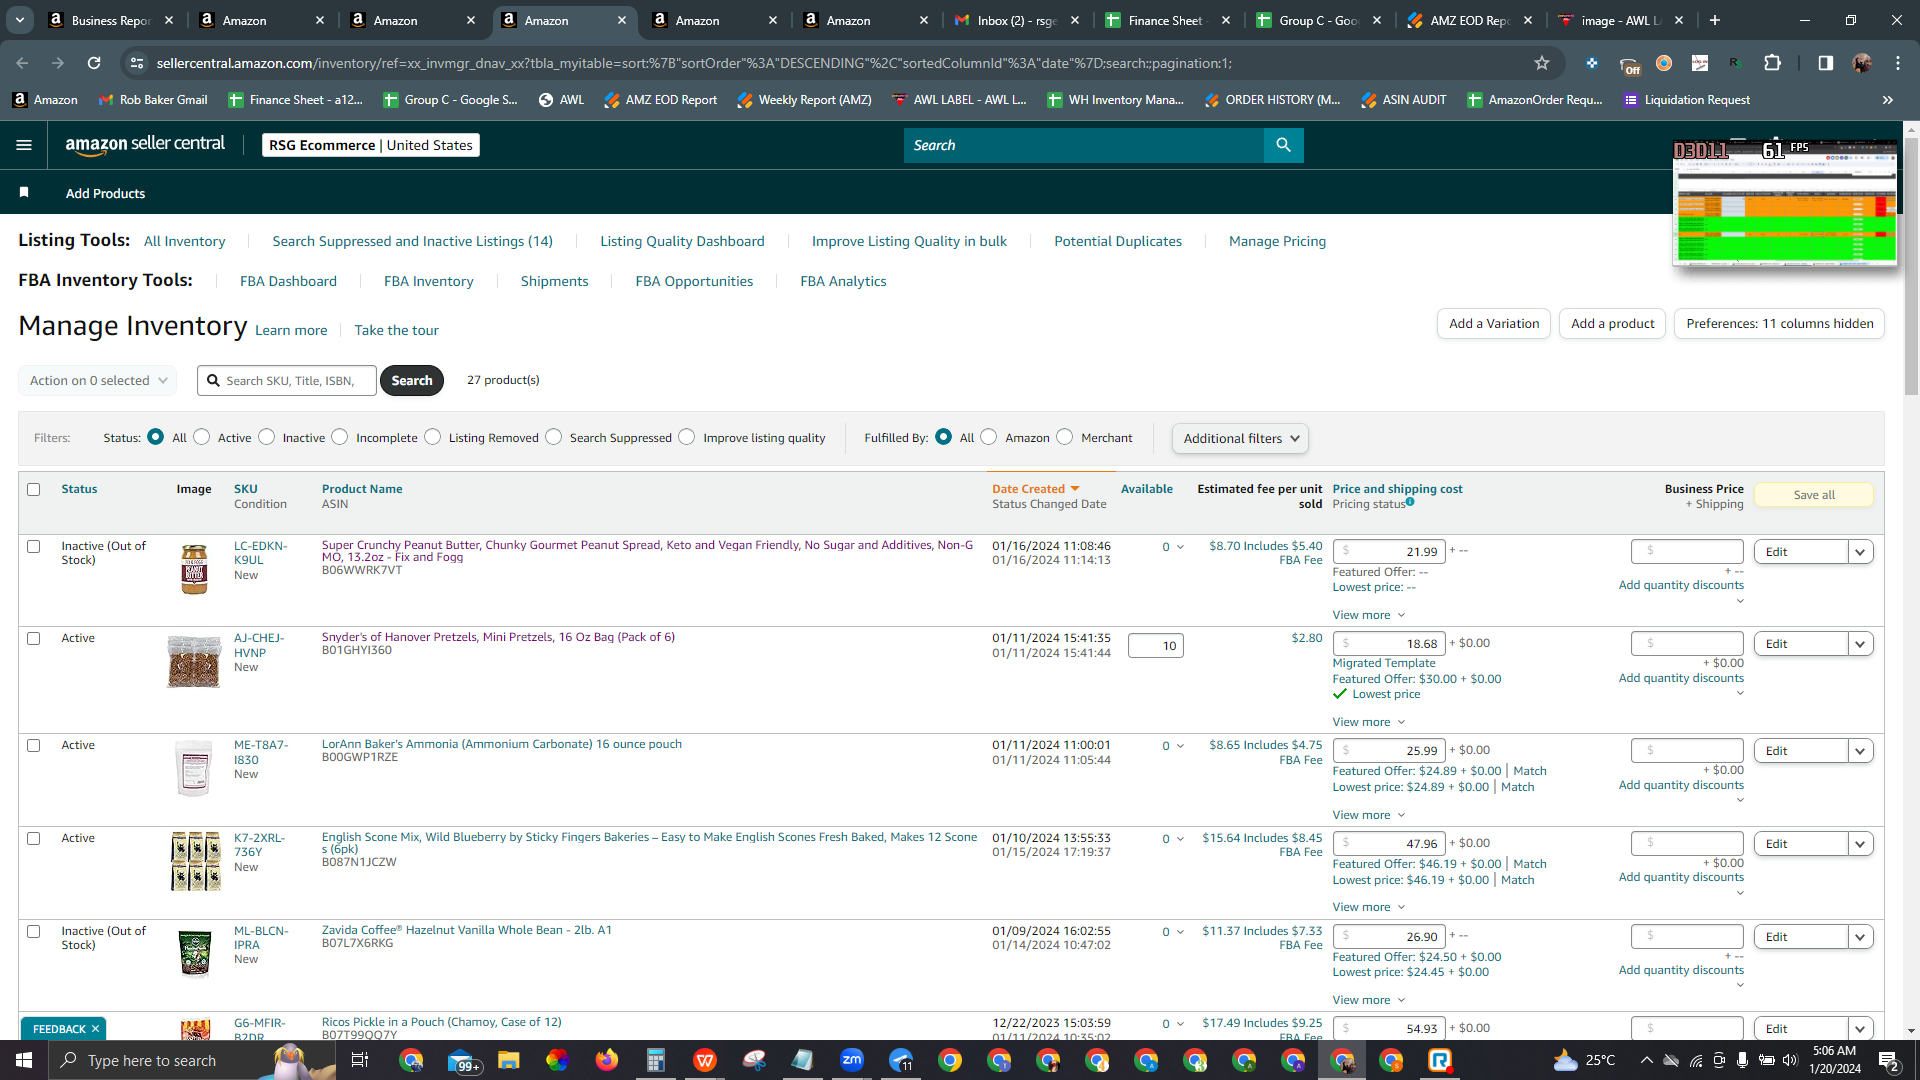
Task: Click the Add a product button
Action: point(1612,324)
